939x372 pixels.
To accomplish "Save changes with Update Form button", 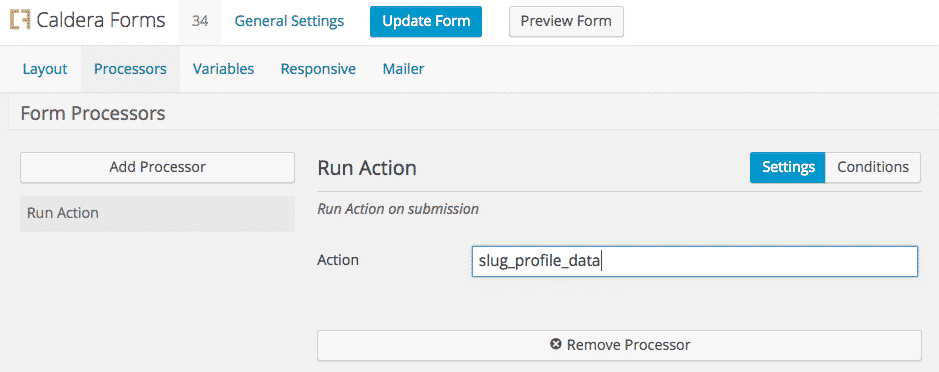I will click(x=426, y=22).
